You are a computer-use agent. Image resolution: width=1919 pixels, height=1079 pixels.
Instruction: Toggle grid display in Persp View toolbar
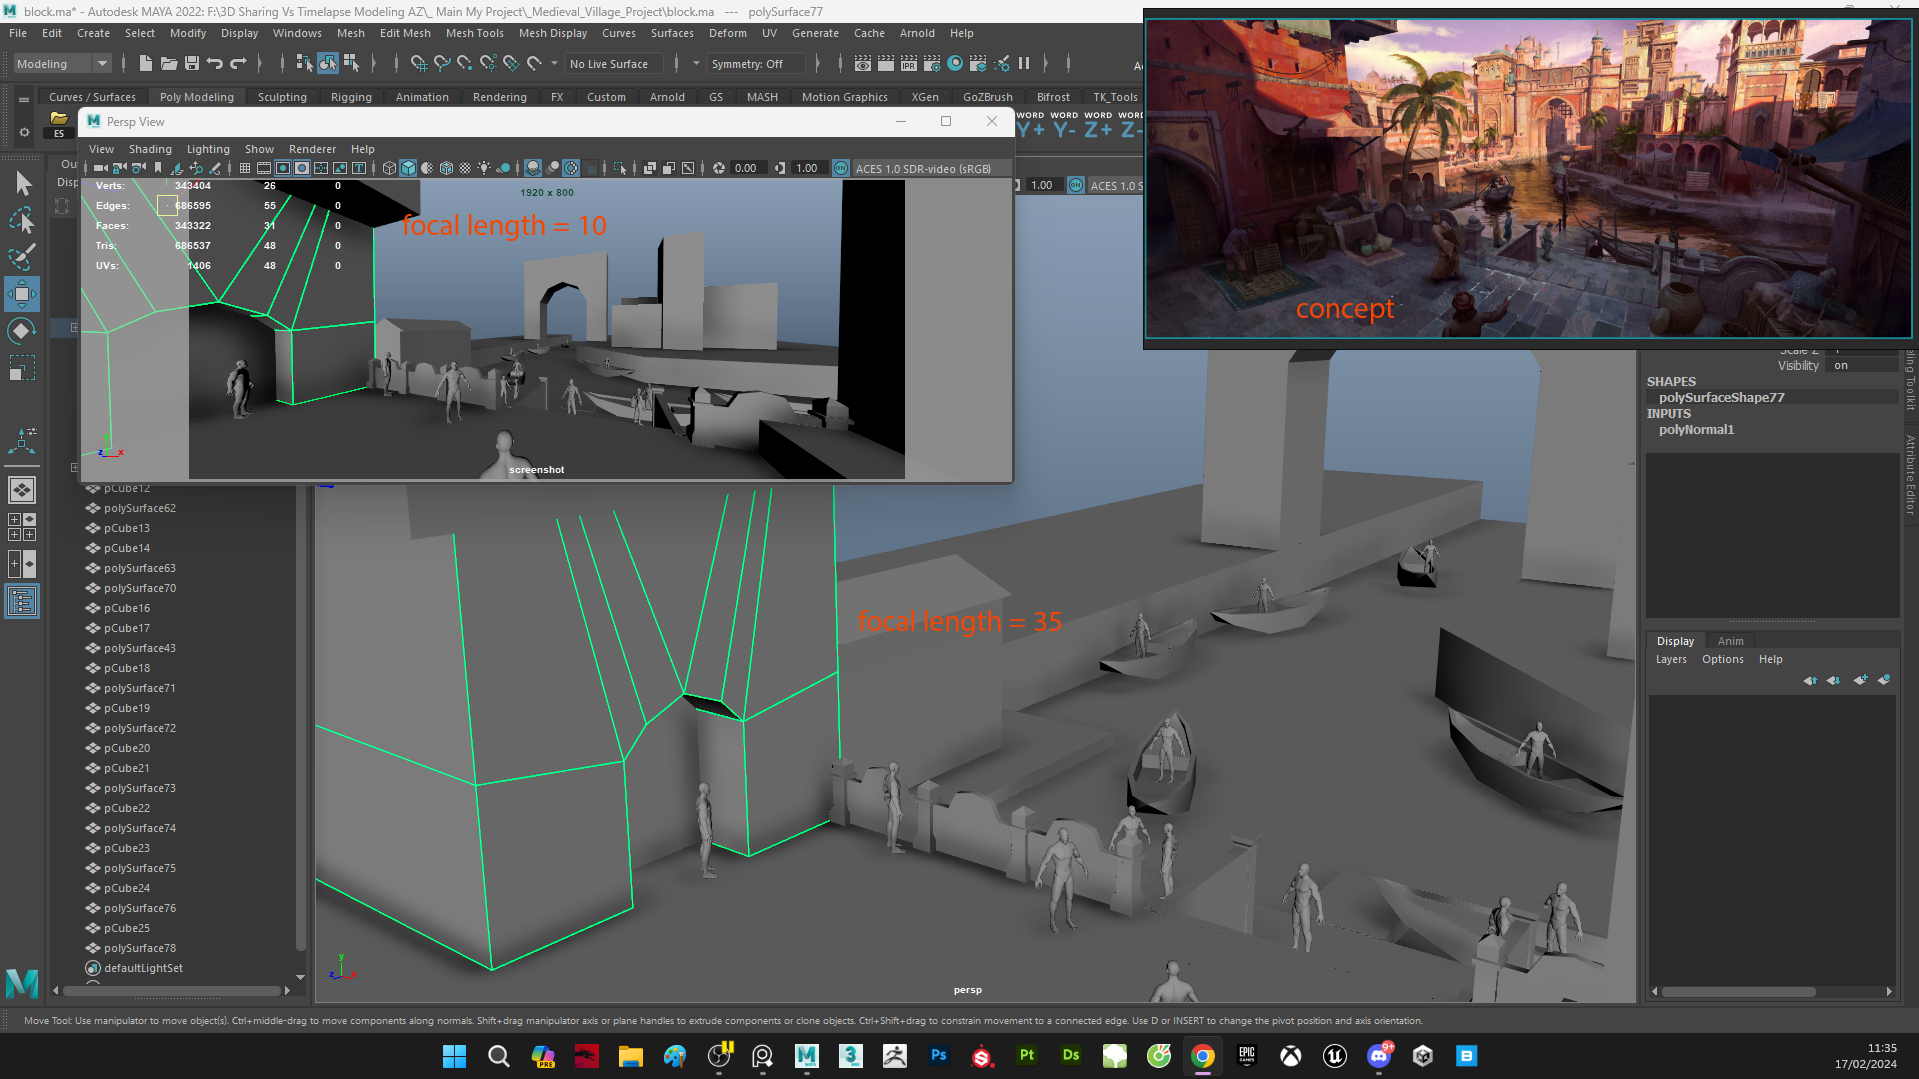pyautogui.click(x=245, y=168)
